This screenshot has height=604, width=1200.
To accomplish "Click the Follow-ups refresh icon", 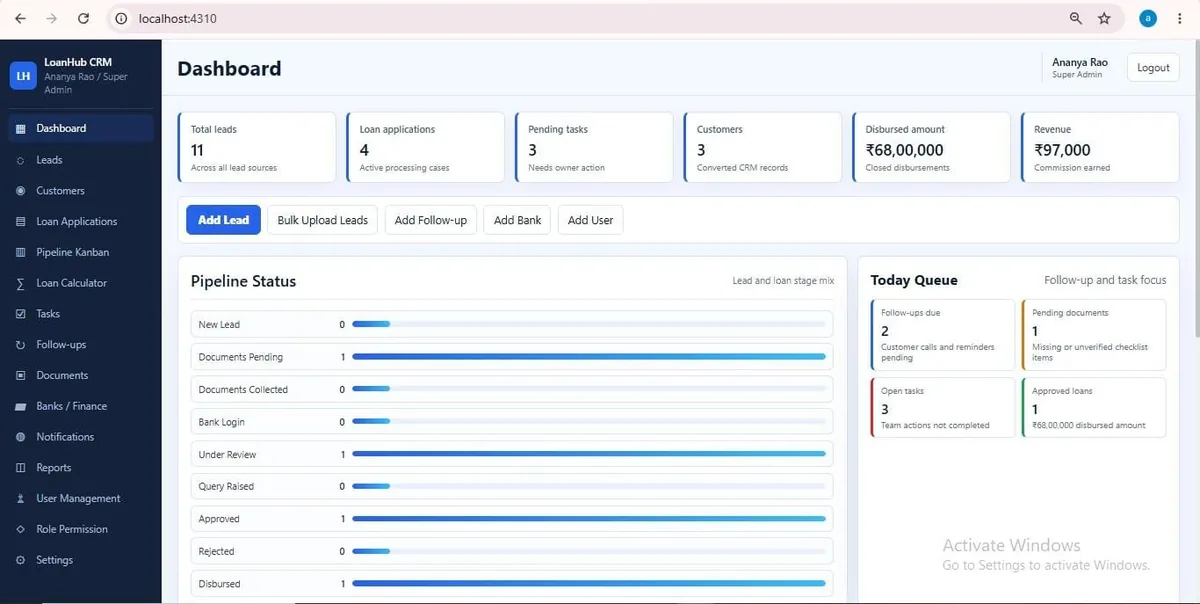I will coord(21,345).
